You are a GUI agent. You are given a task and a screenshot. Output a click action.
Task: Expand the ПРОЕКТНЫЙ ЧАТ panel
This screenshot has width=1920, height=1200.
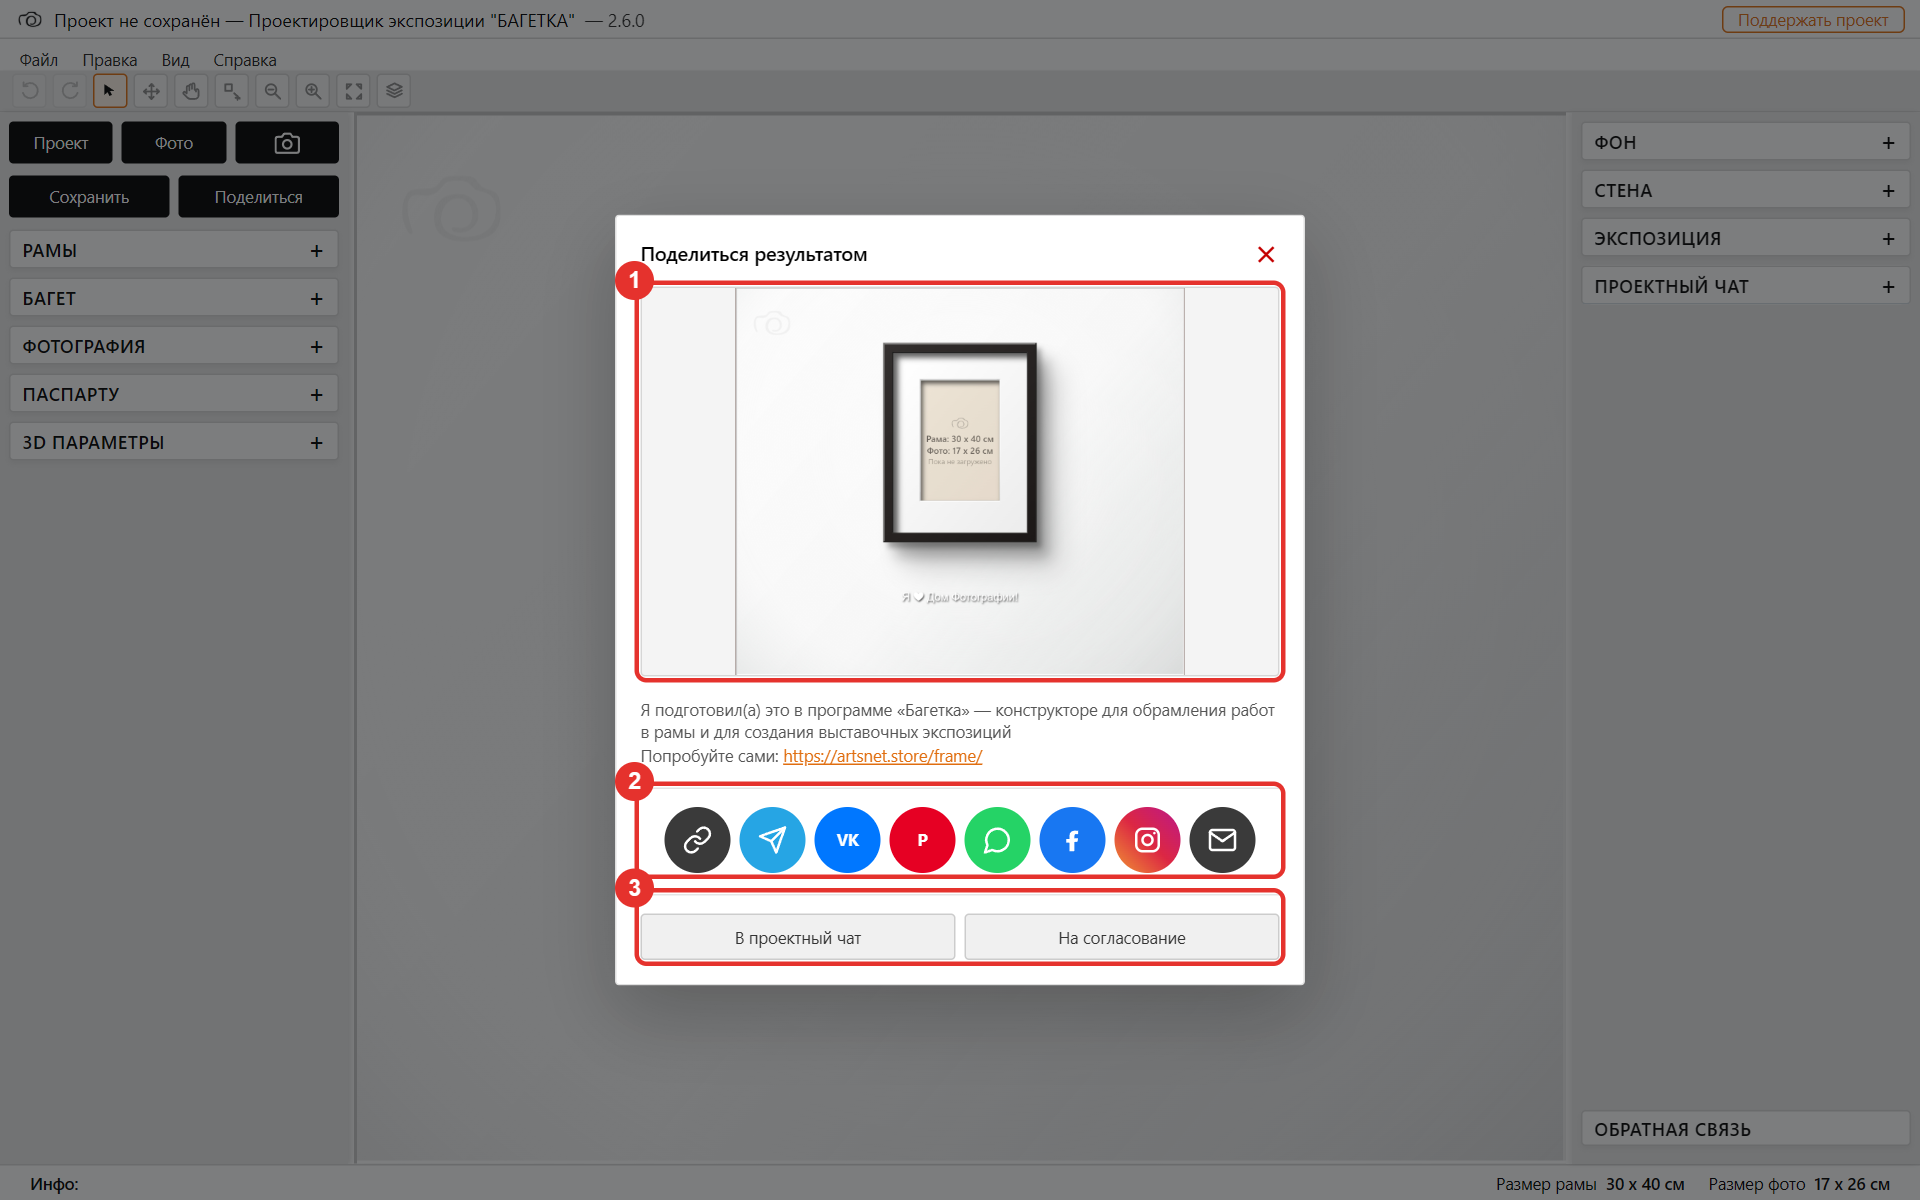(1745, 286)
